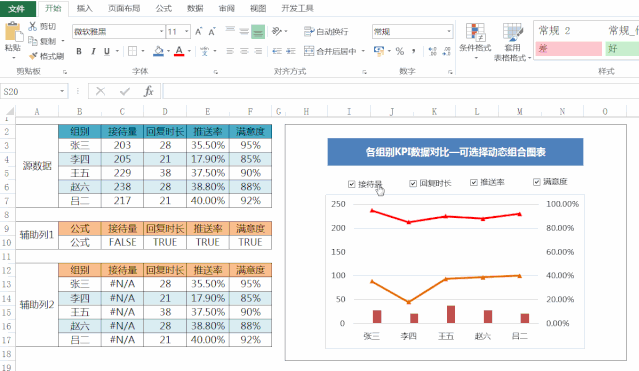Increase font size
The image size is (639, 371).
pyautogui.click(x=198, y=31)
